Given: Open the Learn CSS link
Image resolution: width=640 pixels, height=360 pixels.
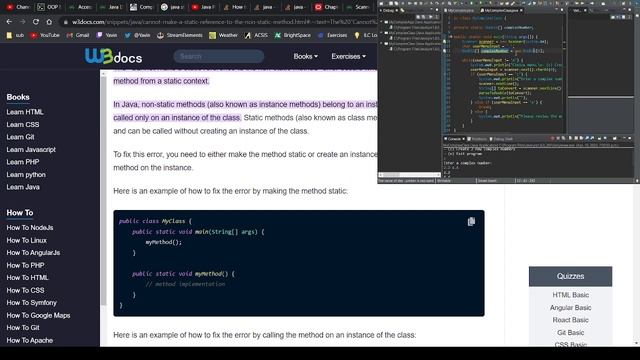Looking at the screenshot, I should pyautogui.click(x=23, y=124).
